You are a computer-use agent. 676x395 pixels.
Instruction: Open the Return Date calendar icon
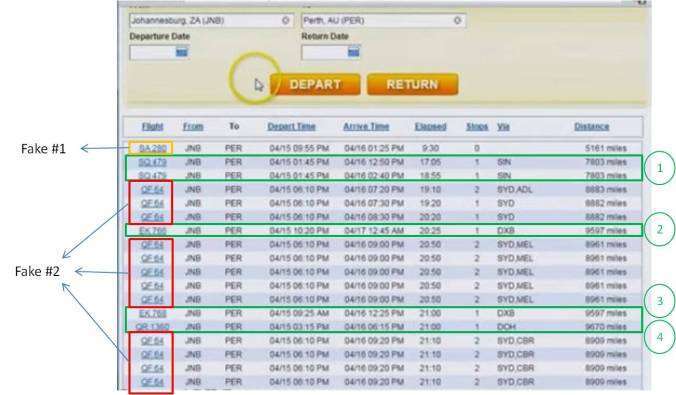tap(354, 53)
